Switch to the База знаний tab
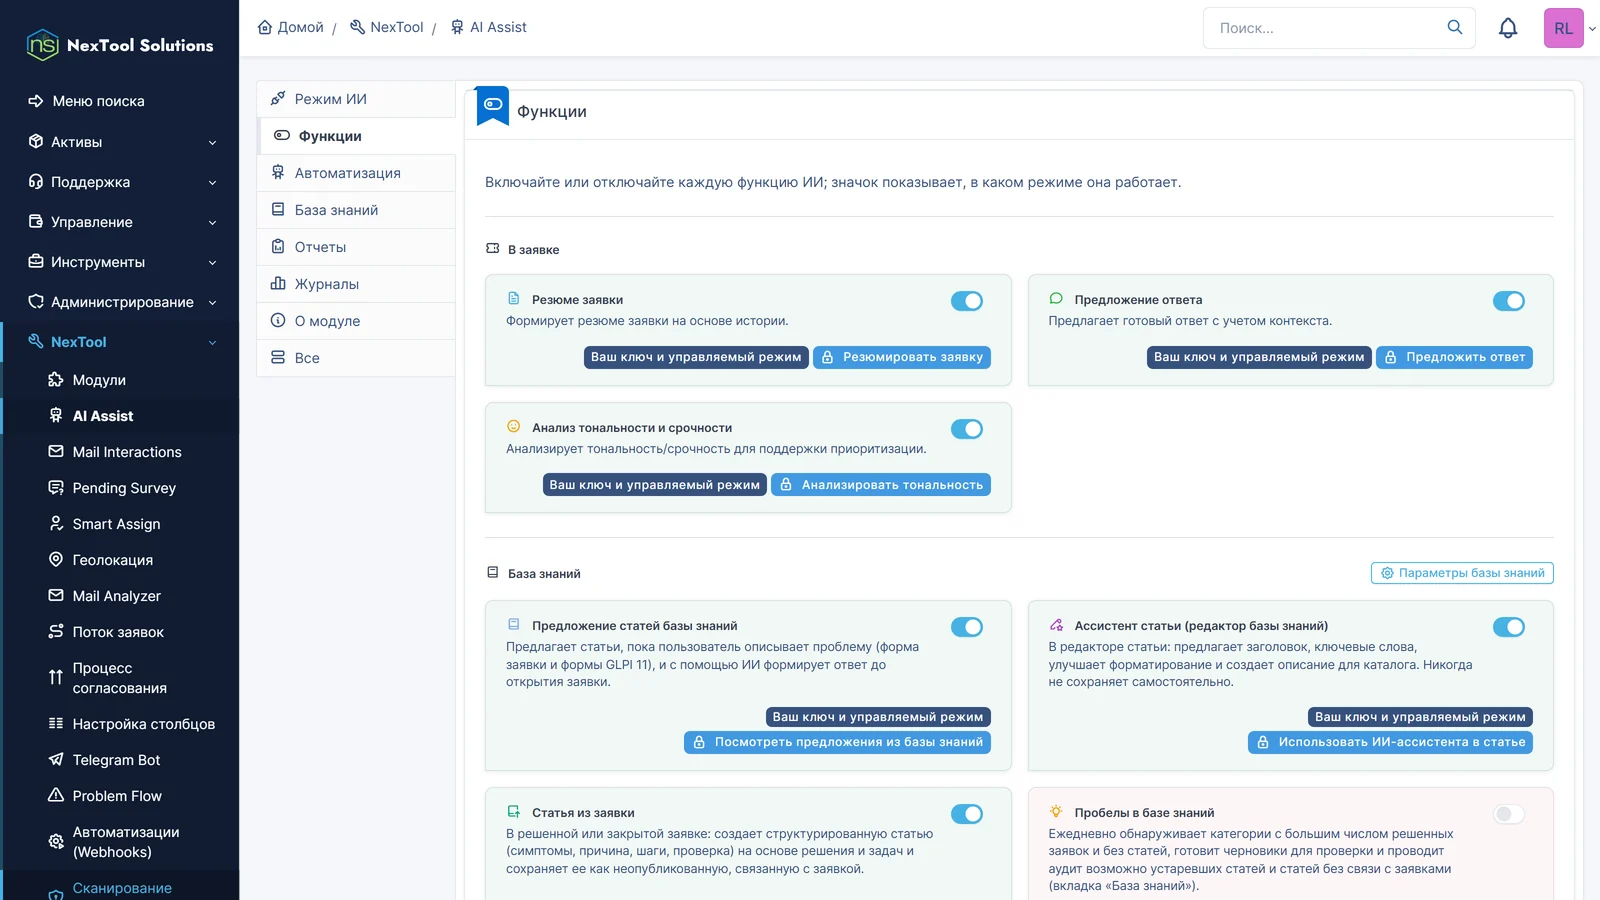Screen dimensions: 1600x900 click(x=356, y=210)
